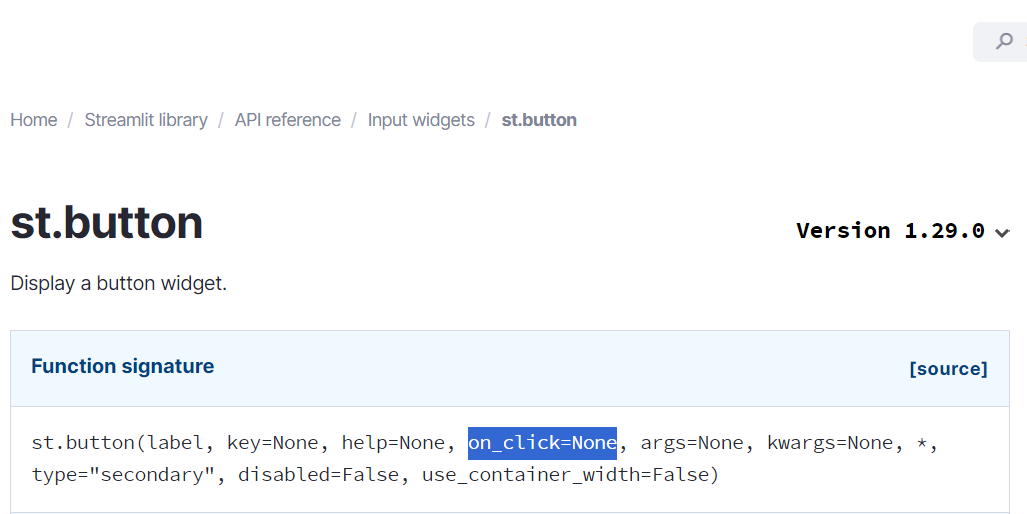Image resolution: width=1027 pixels, height=514 pixels.
Task: Click the search magnifier icon
Action: coord(1003,41)
